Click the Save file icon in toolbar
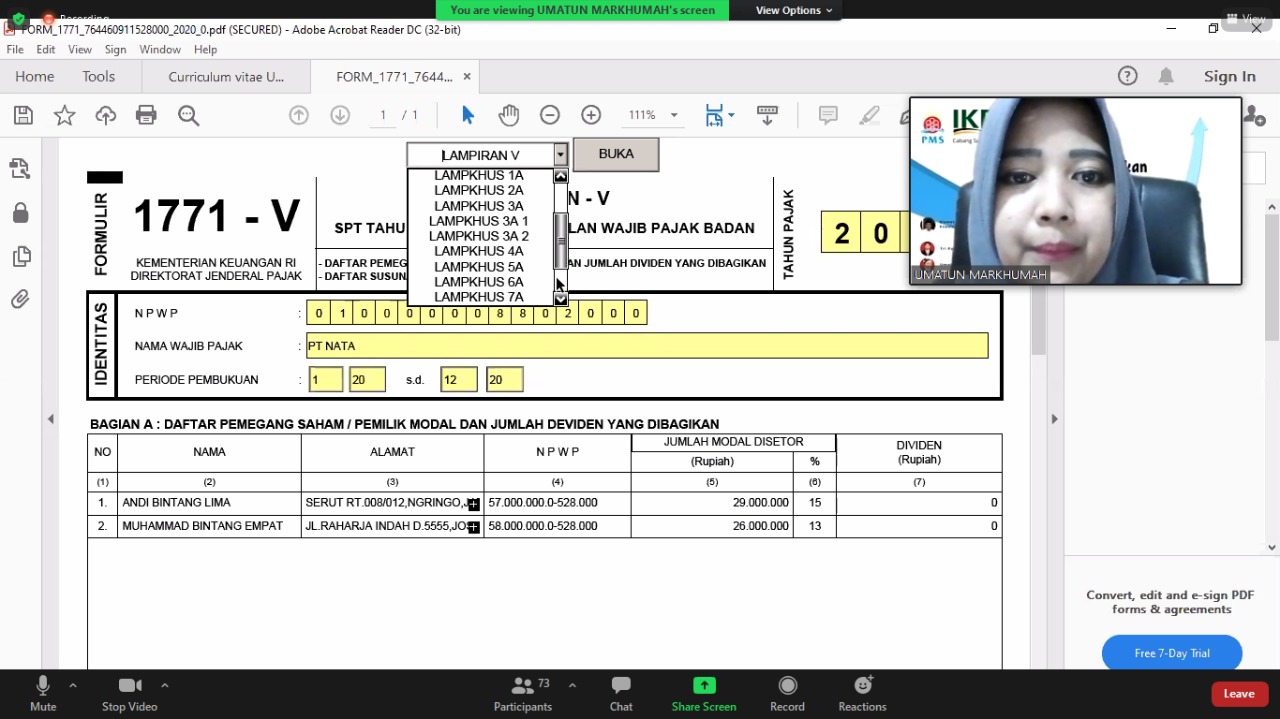1280x719 pixels. coord(23,115)
